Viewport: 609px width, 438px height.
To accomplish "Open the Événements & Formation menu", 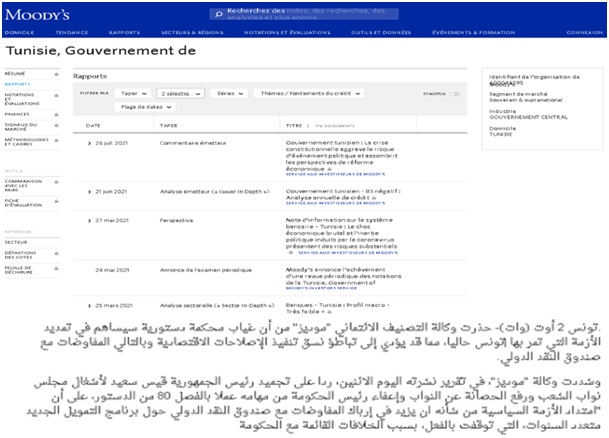I will coord(473,33).
